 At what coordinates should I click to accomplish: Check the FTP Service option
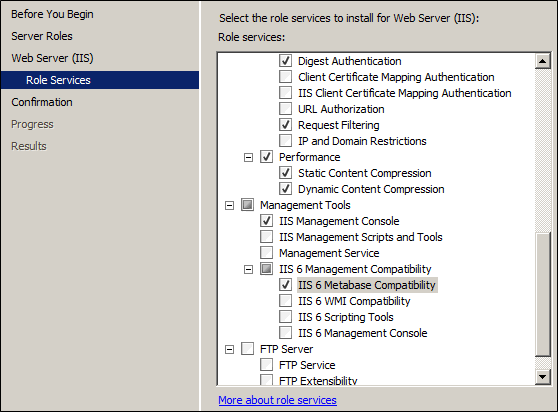pyautogui.click(x=267, y=365)
